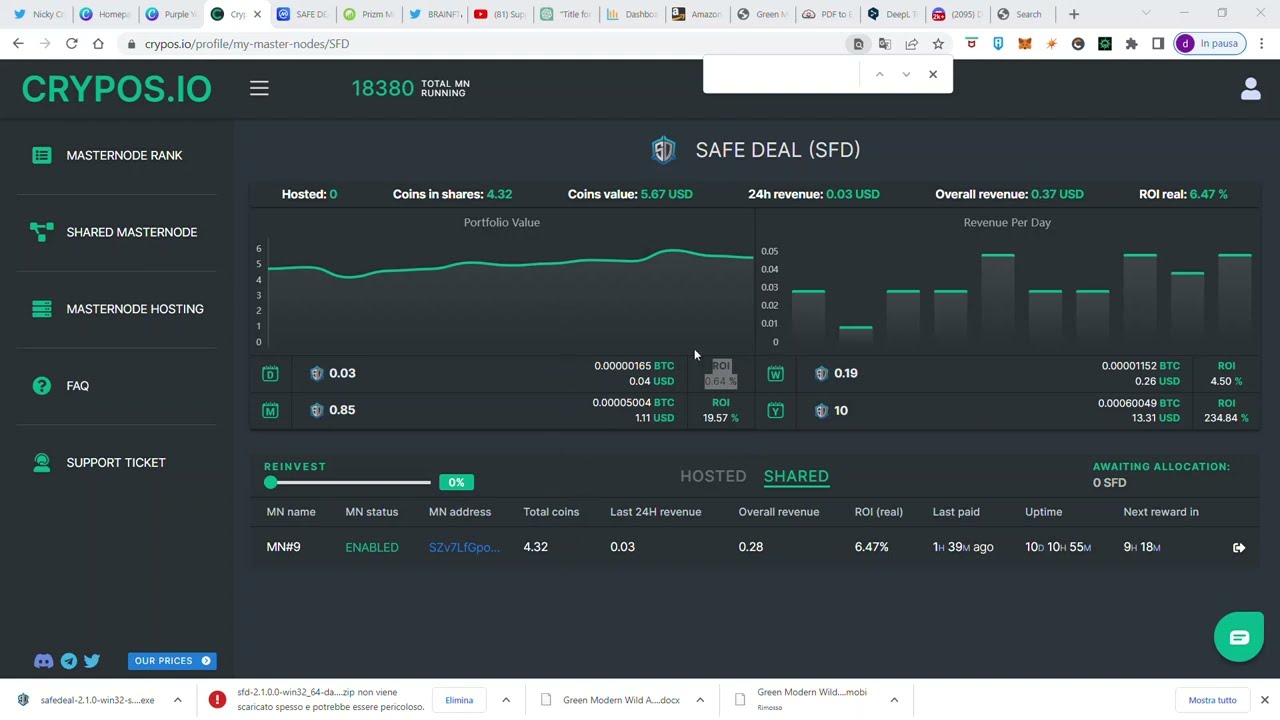
Task: Open MASTERNODE HOSTING page
Action: click(135, 309)
